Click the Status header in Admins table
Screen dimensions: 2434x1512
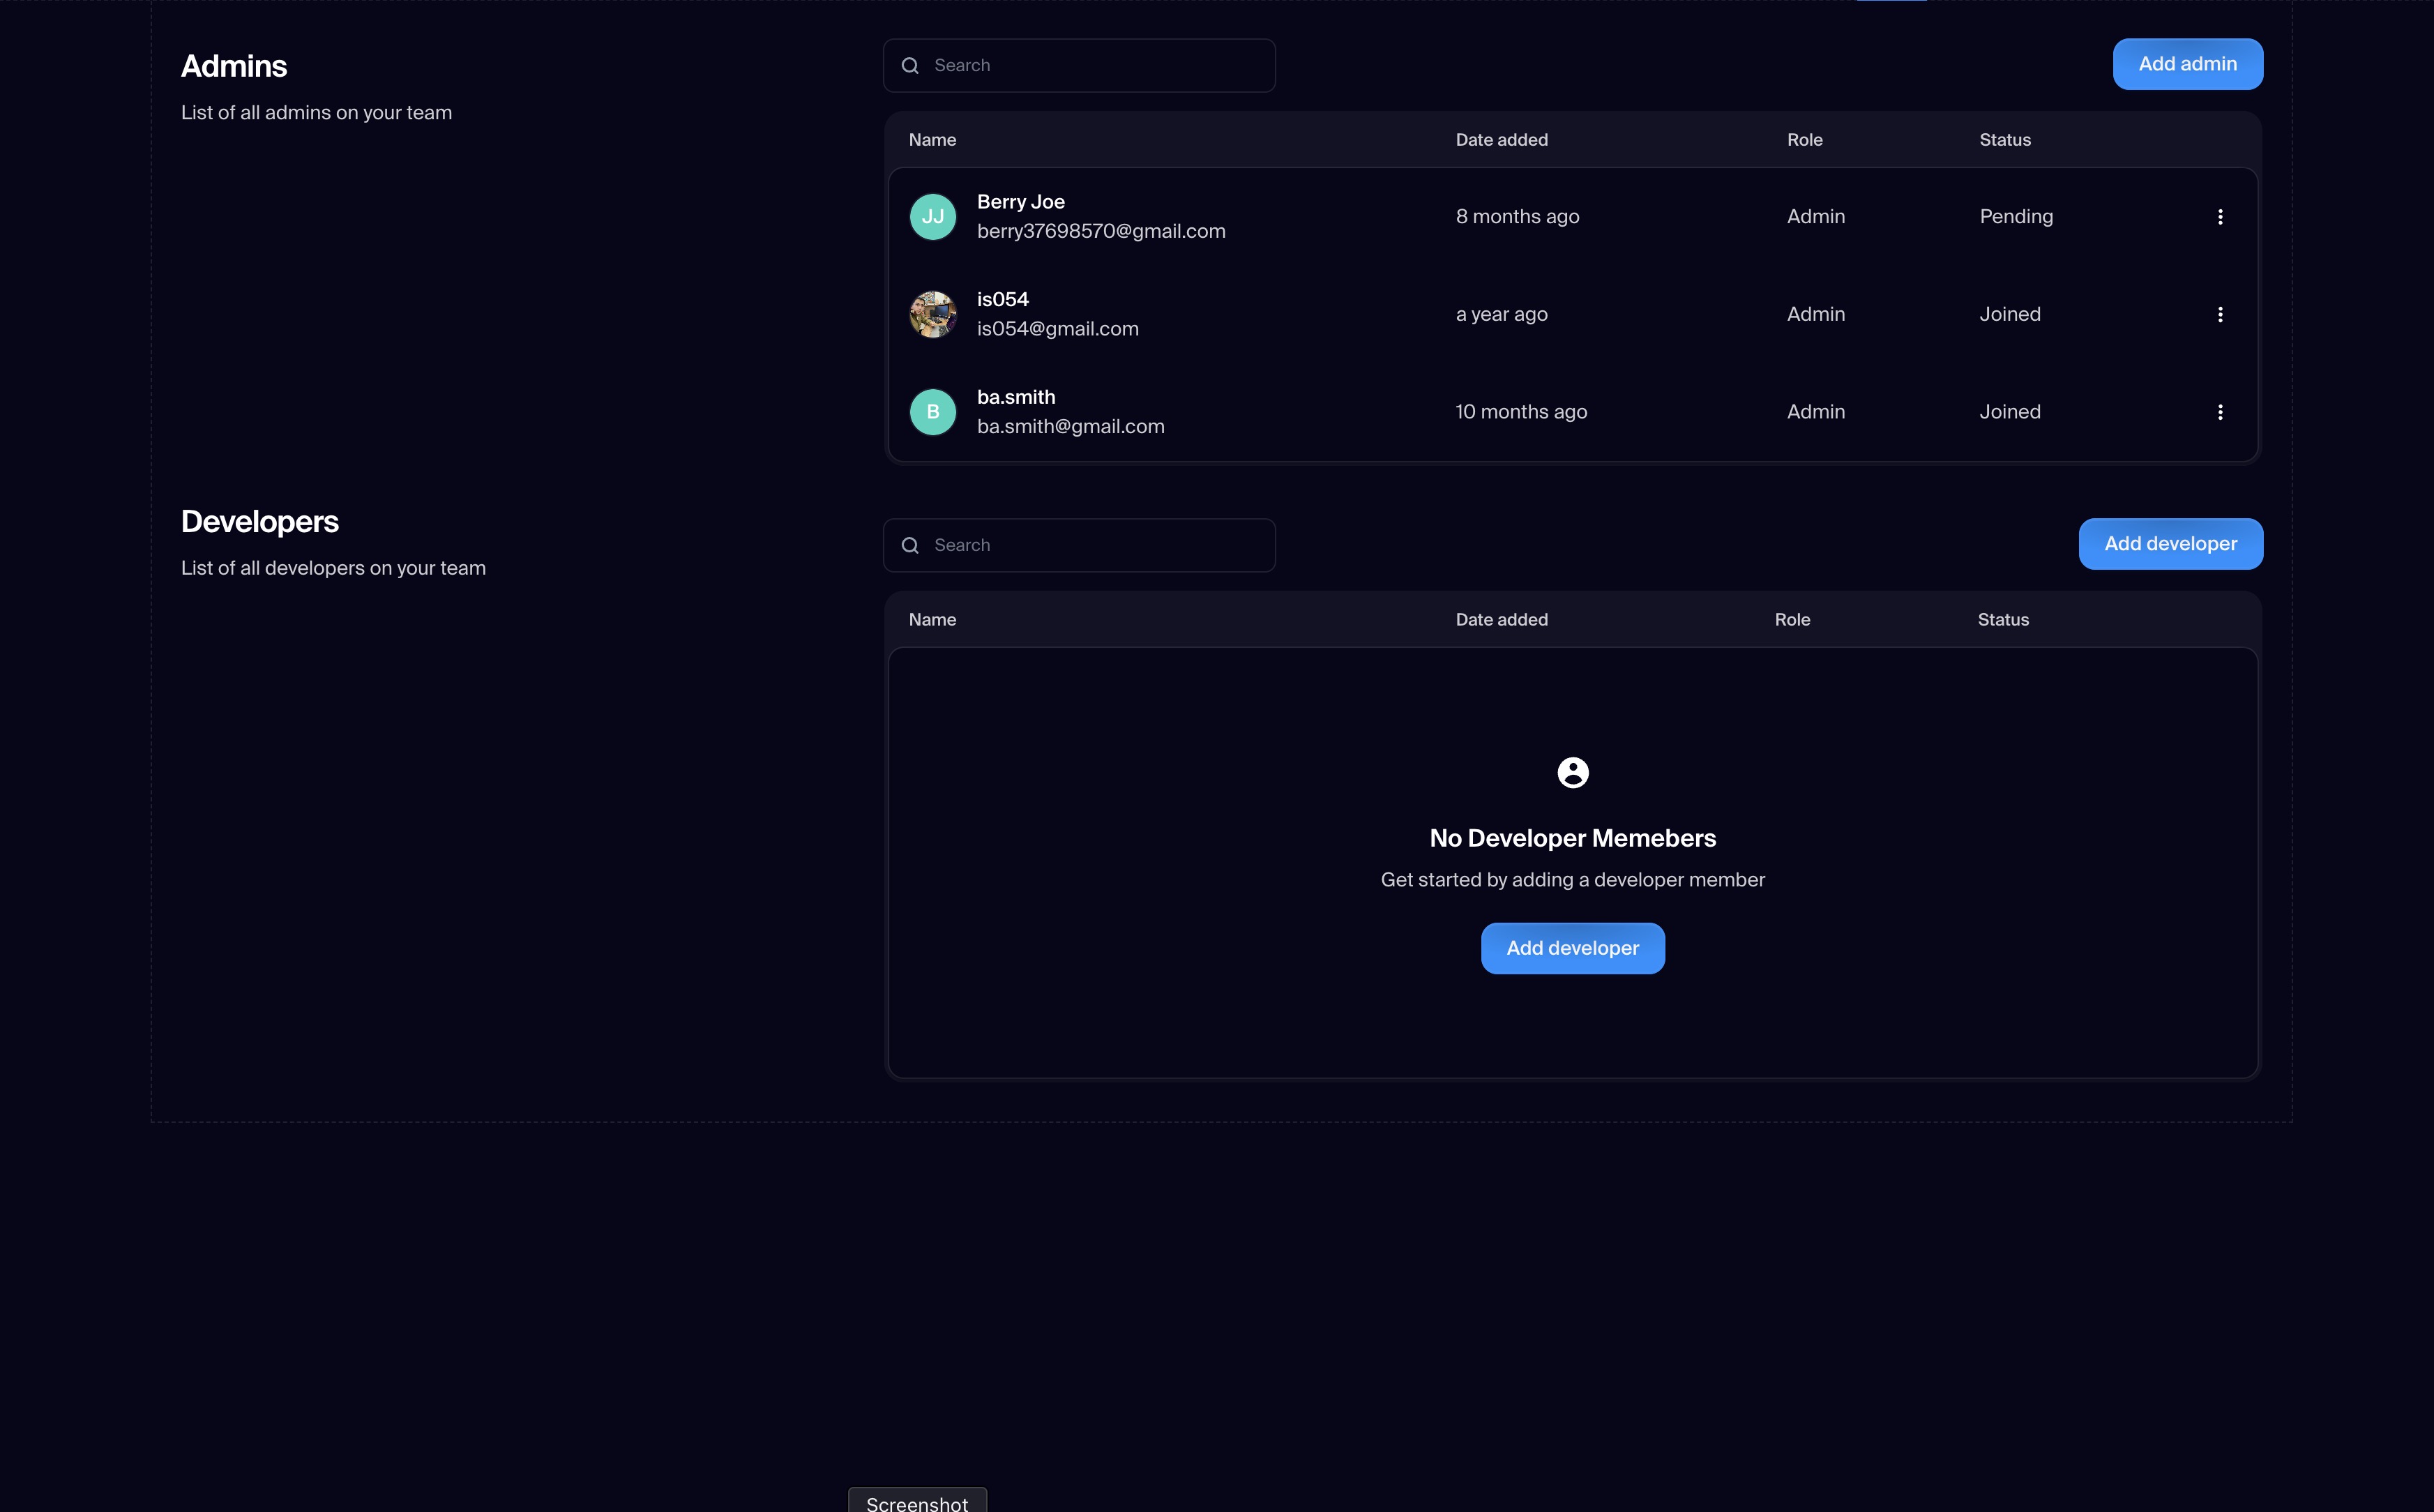[x=2004, y=140]
